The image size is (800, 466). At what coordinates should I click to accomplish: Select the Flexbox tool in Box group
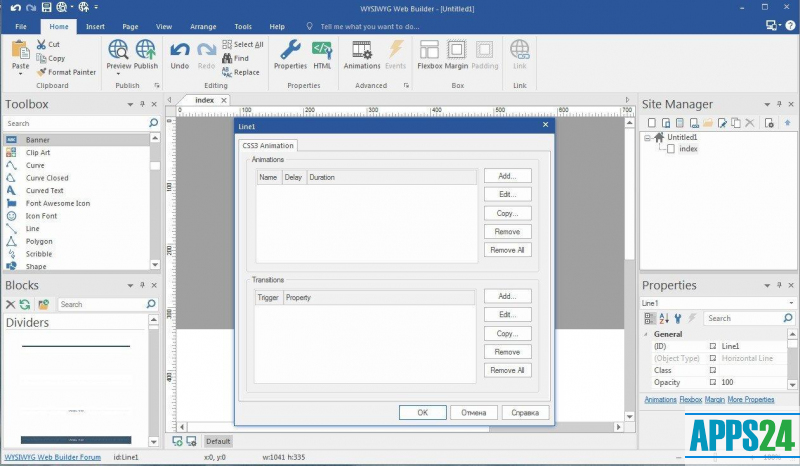click(x=429, y=53)
